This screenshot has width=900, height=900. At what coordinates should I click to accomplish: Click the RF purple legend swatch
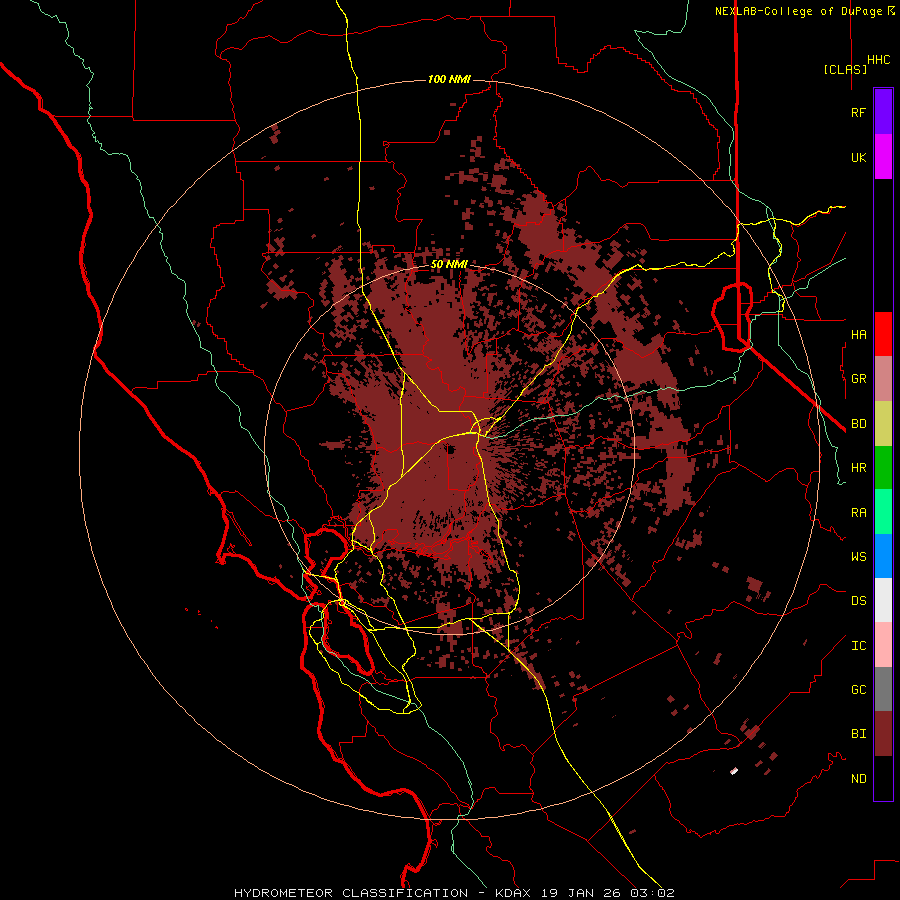(x=883, y=112)
